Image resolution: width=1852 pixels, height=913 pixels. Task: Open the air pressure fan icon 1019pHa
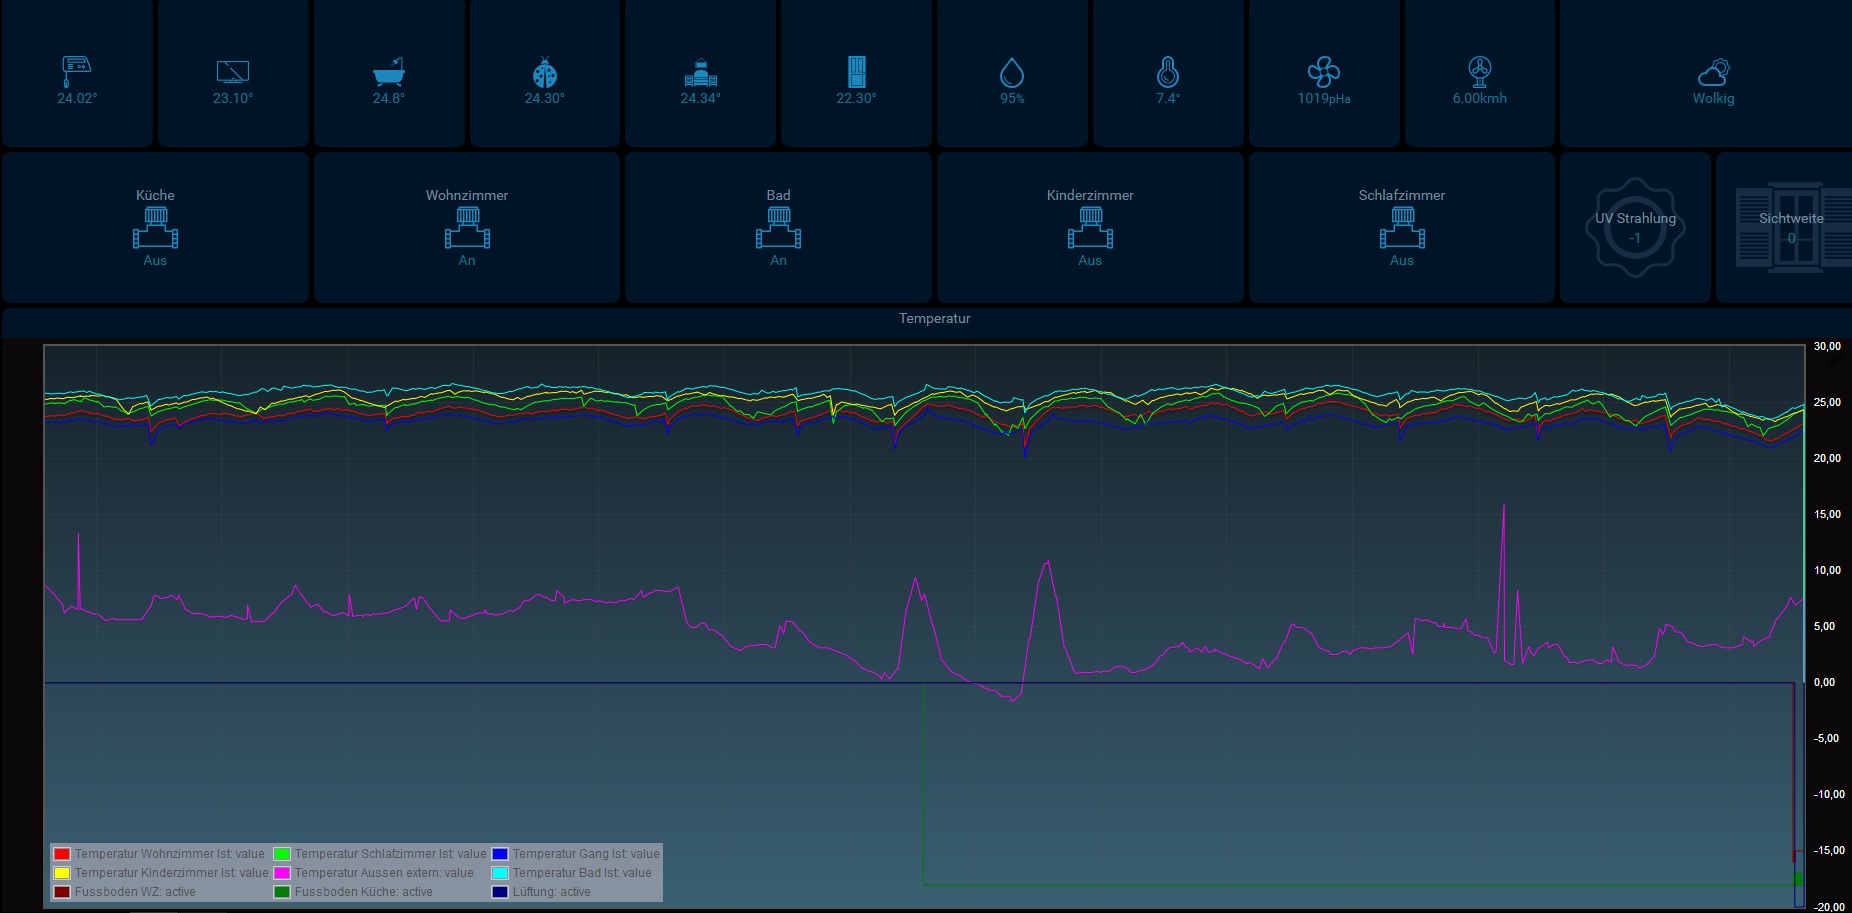1324,72
